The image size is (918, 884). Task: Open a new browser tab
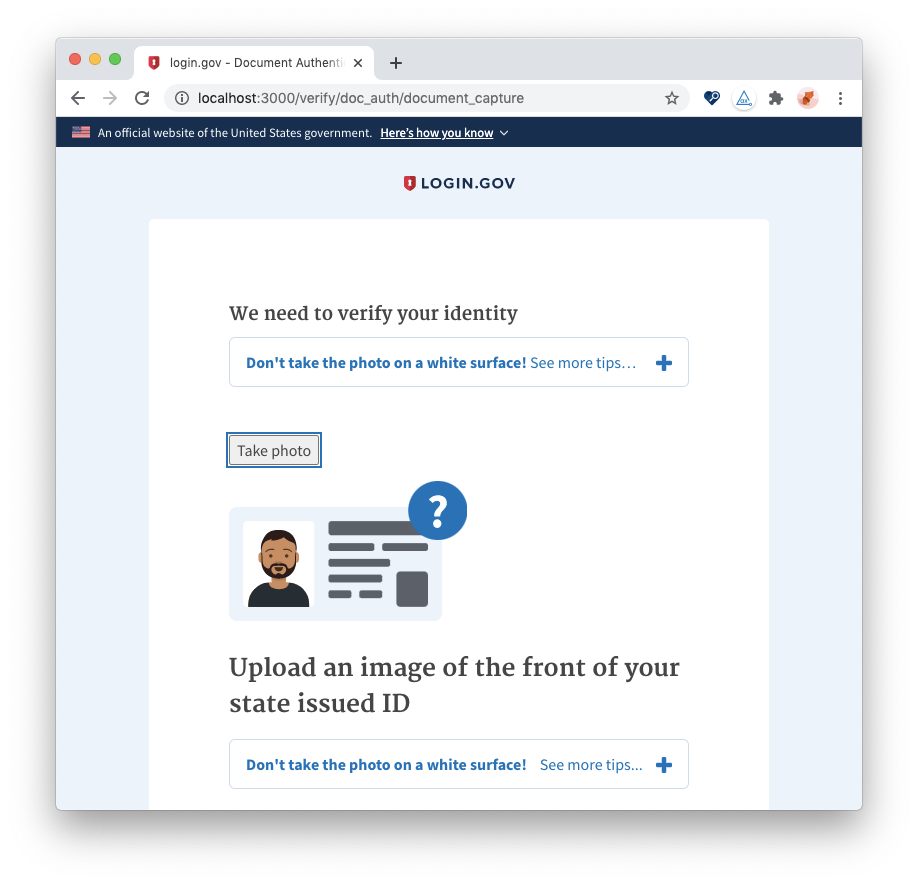click(396, 63)
